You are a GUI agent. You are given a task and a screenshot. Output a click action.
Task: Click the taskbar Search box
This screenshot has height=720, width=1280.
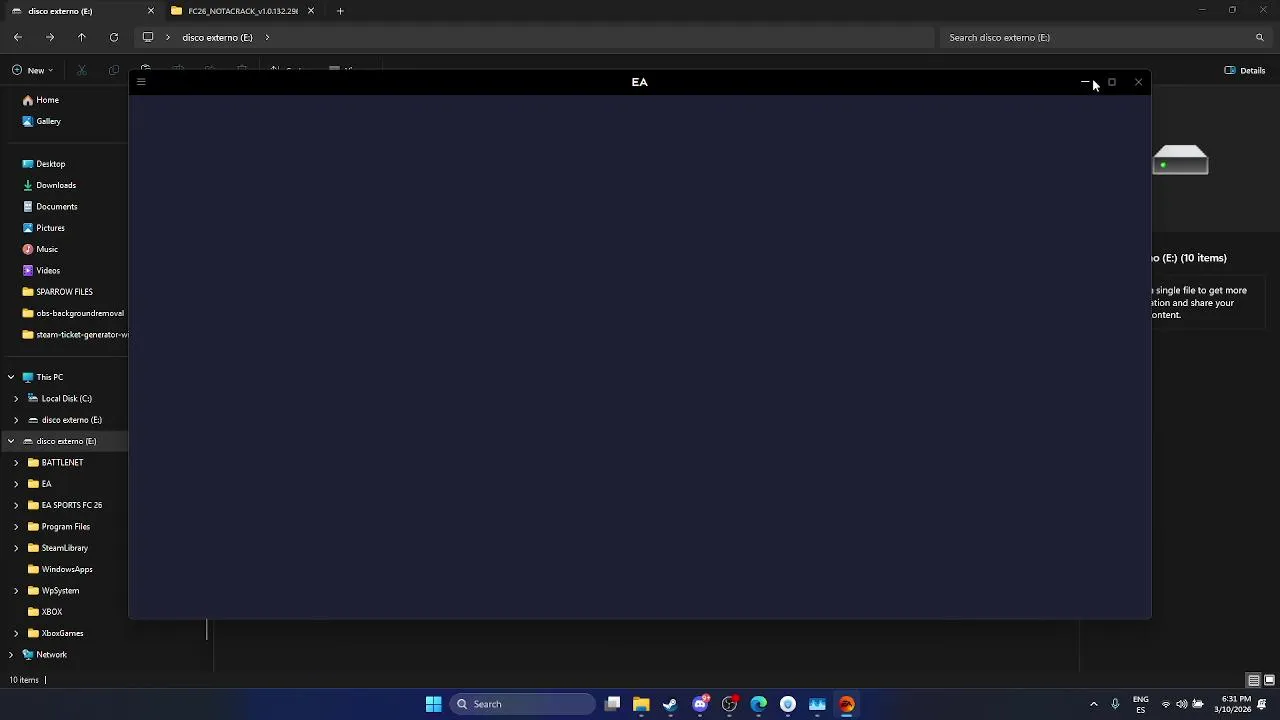click(x=523, y=704)
